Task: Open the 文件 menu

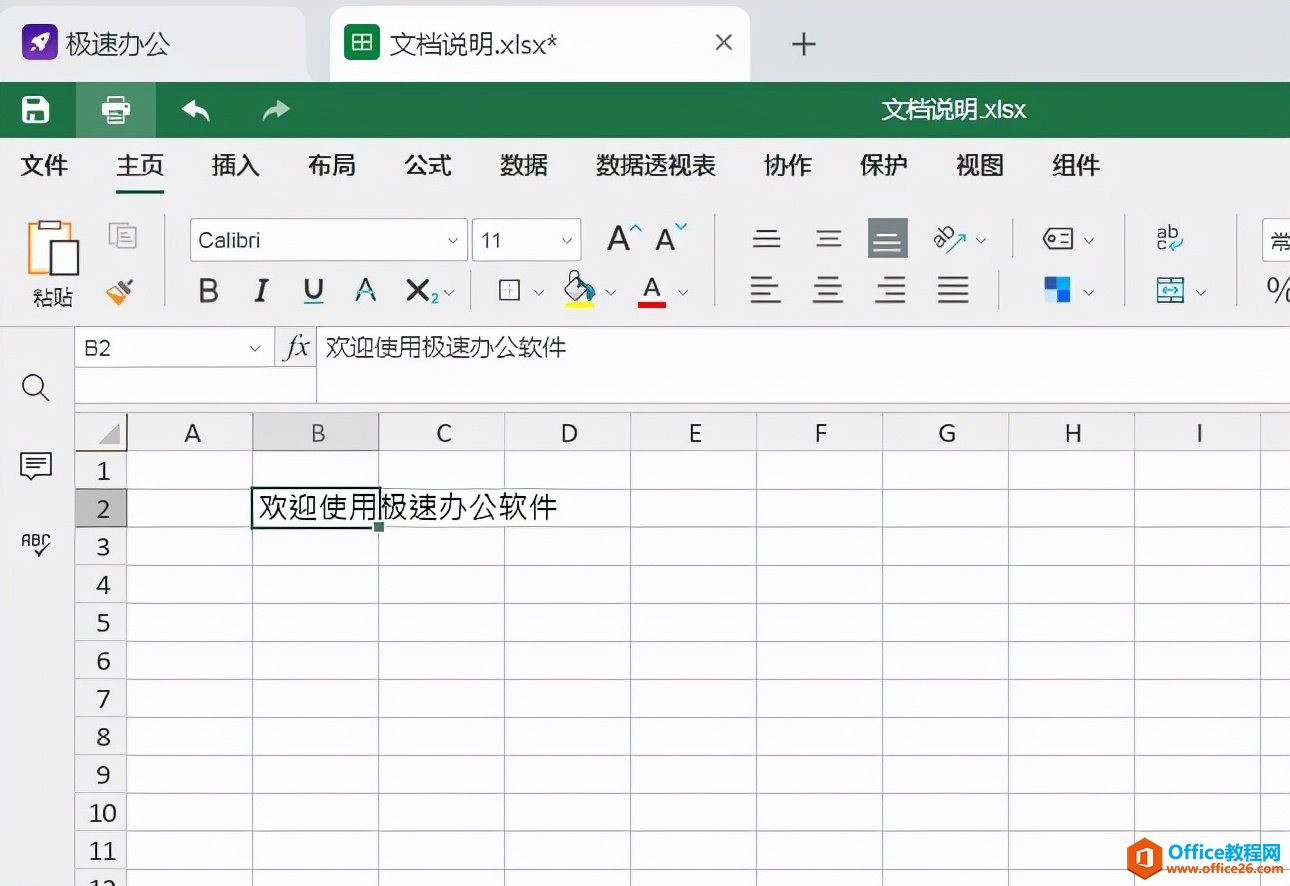Action: [x=45, y=166]
